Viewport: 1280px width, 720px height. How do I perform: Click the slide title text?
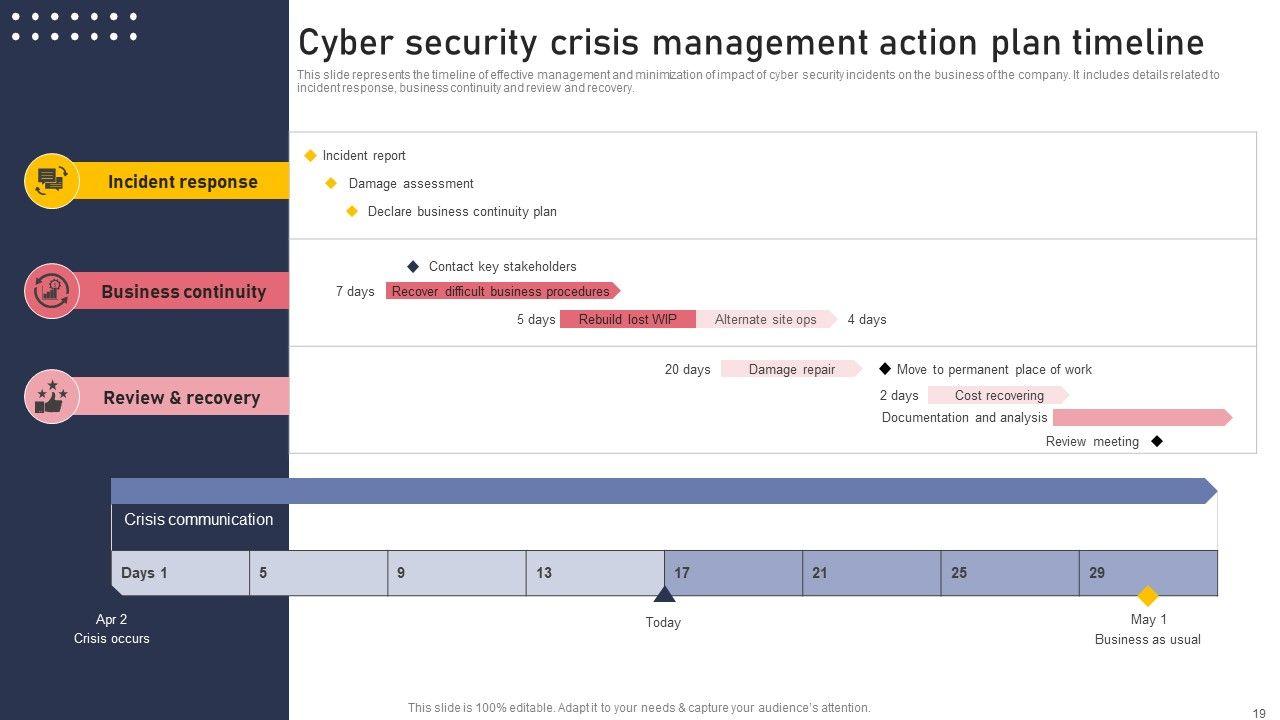[x=751, y=43]
